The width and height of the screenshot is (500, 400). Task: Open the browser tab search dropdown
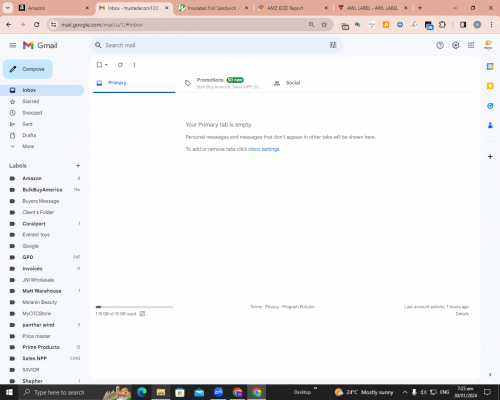7,8
